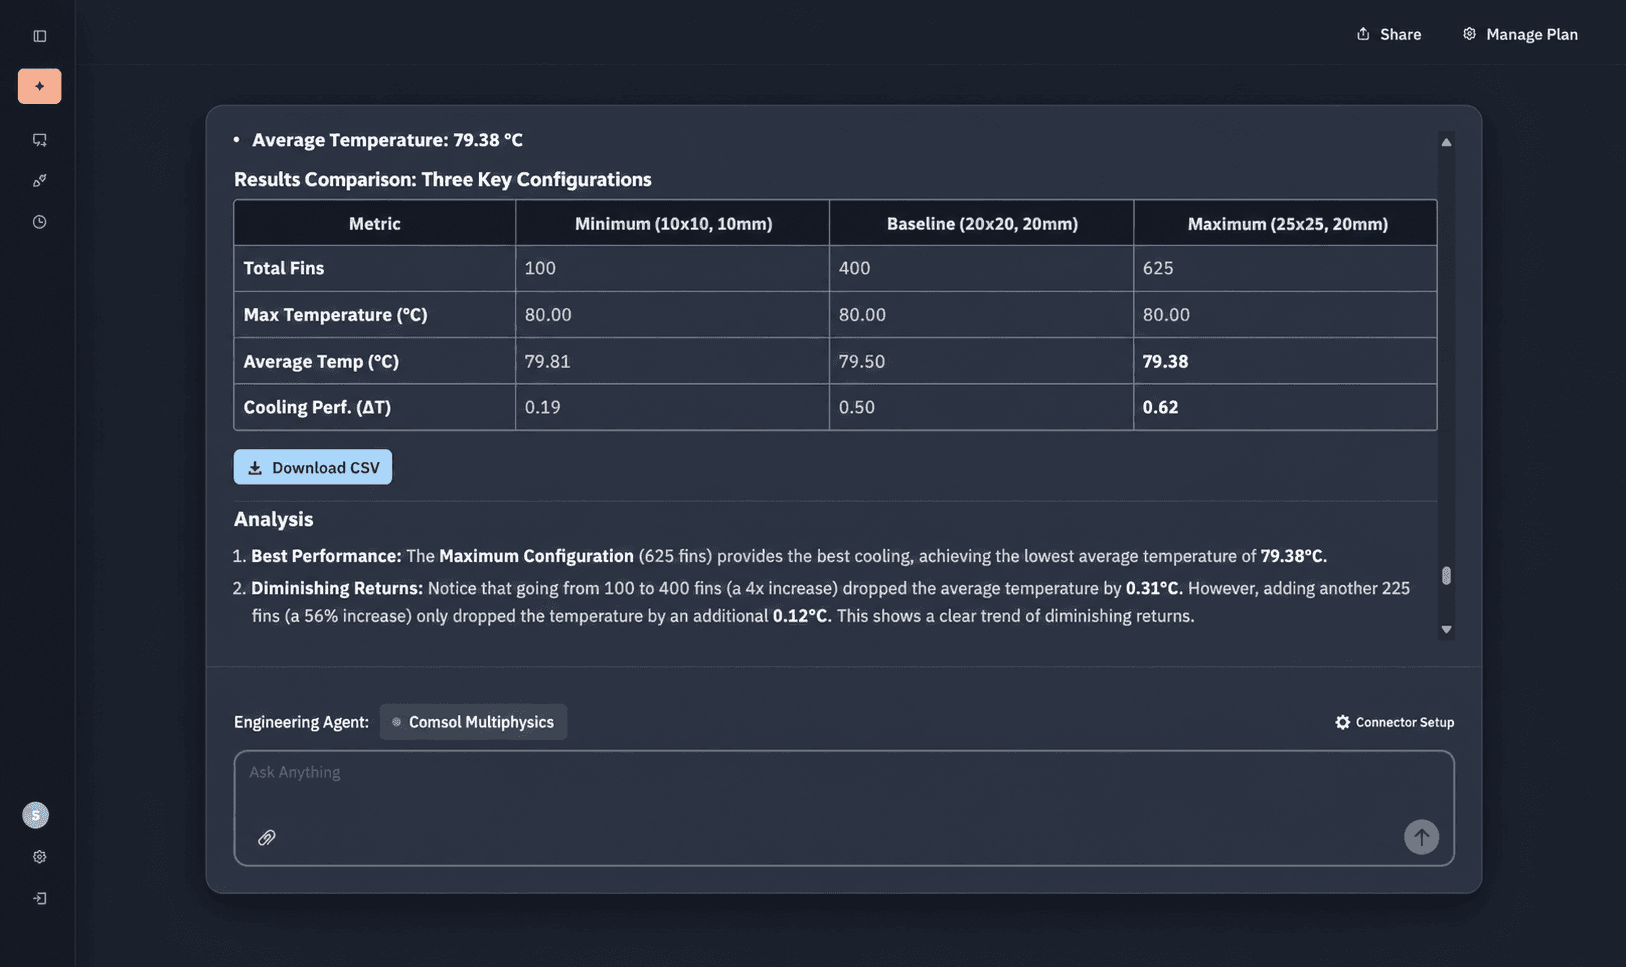
Task: Click scrollbar down arrow
Action: pos(1446,629)
